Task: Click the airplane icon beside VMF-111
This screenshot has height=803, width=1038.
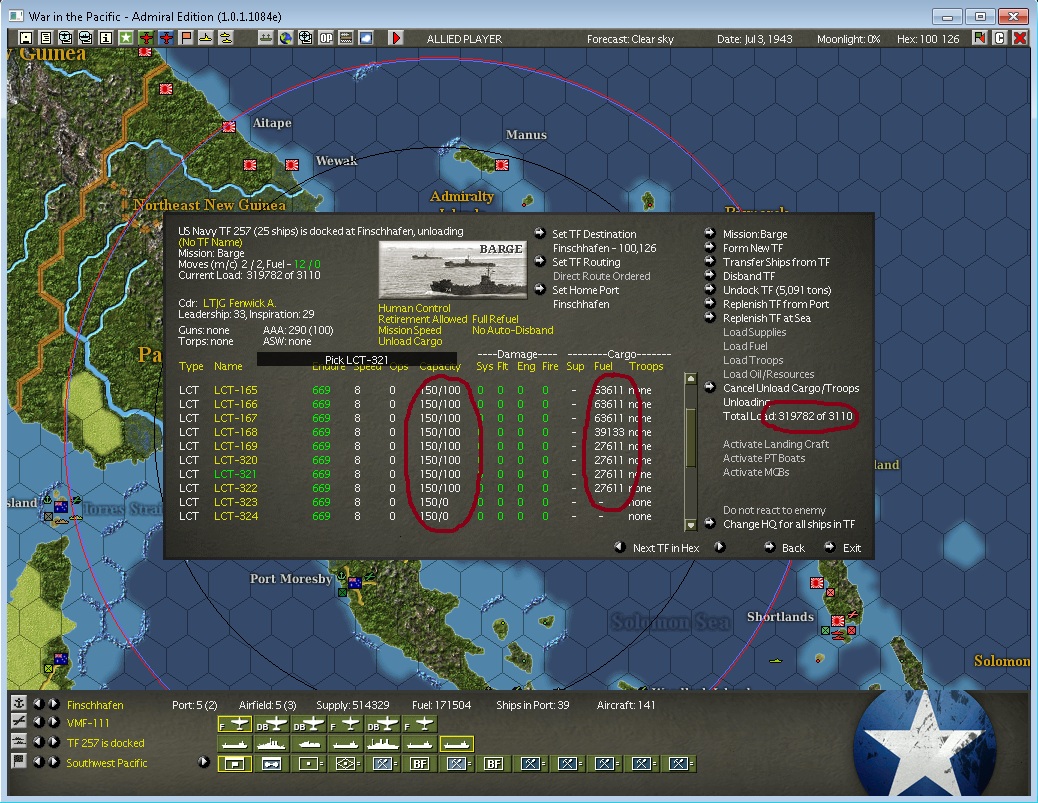Action: coord(19,722)
